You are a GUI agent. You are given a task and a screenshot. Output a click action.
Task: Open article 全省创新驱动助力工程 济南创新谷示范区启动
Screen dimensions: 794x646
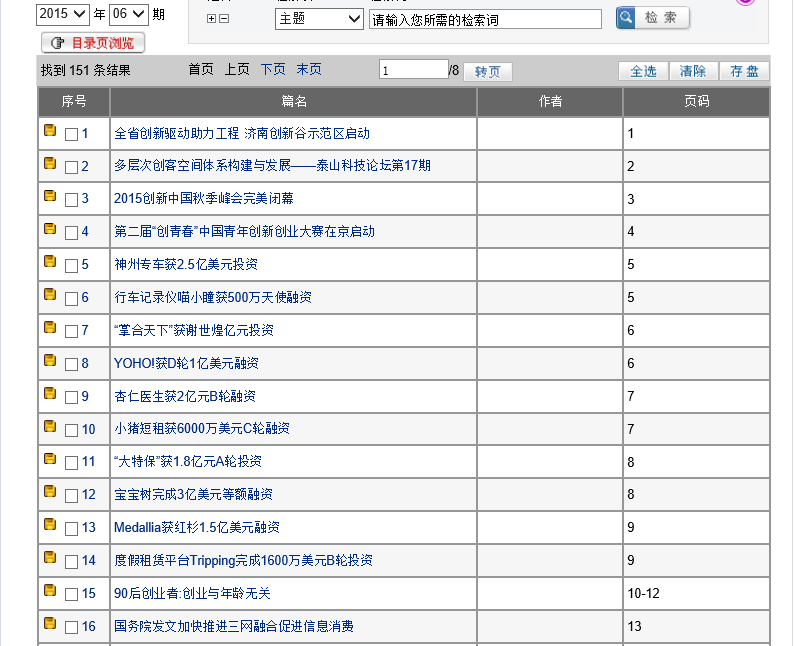[x=242, y=134]
